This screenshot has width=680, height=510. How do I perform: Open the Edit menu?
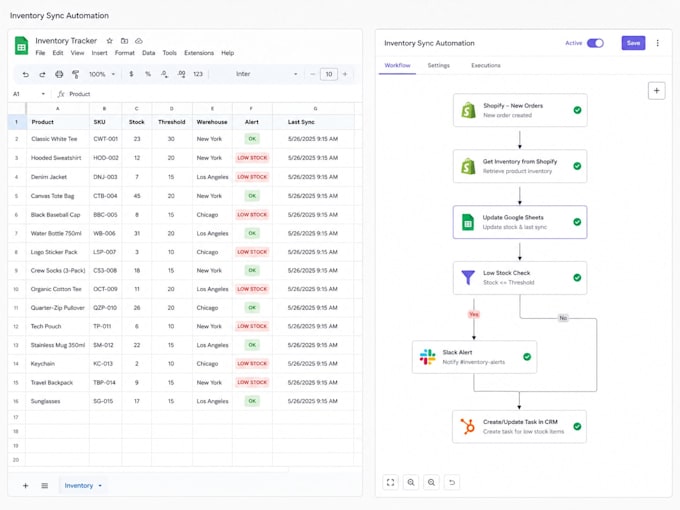(x=58, y=53)
